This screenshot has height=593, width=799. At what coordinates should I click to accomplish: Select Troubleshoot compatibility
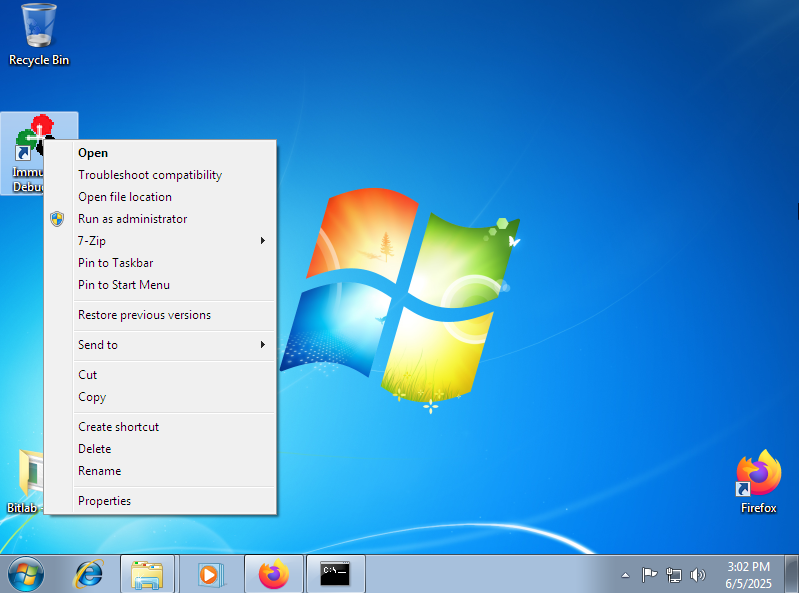click(x=161, y=175)
